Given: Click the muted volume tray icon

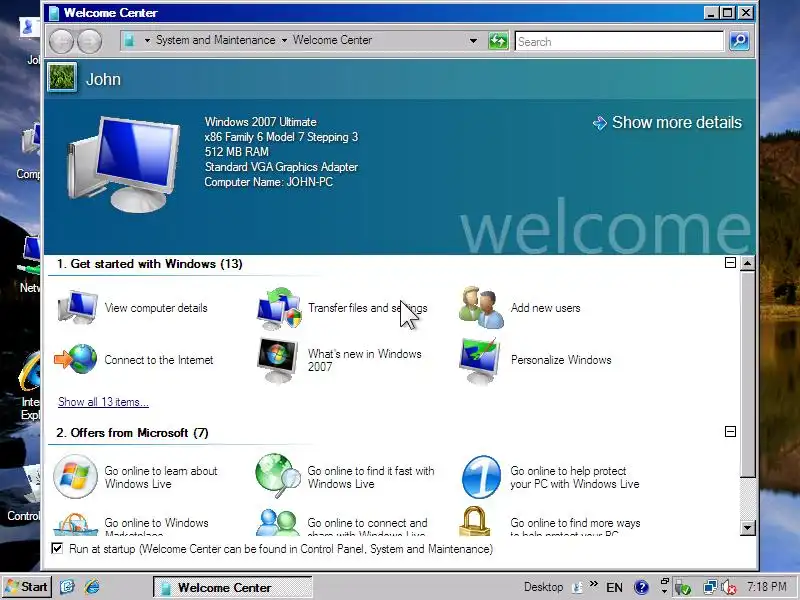Looking at the screenshot, I should click(x=729, y=588).
